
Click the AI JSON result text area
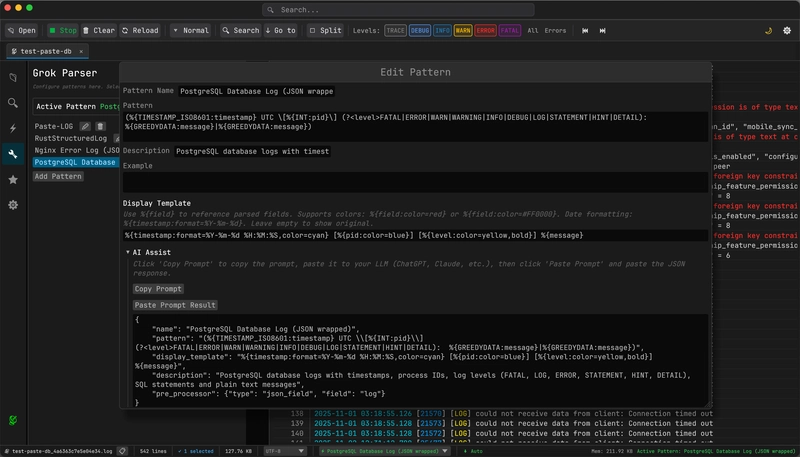[x=421, y=361]
